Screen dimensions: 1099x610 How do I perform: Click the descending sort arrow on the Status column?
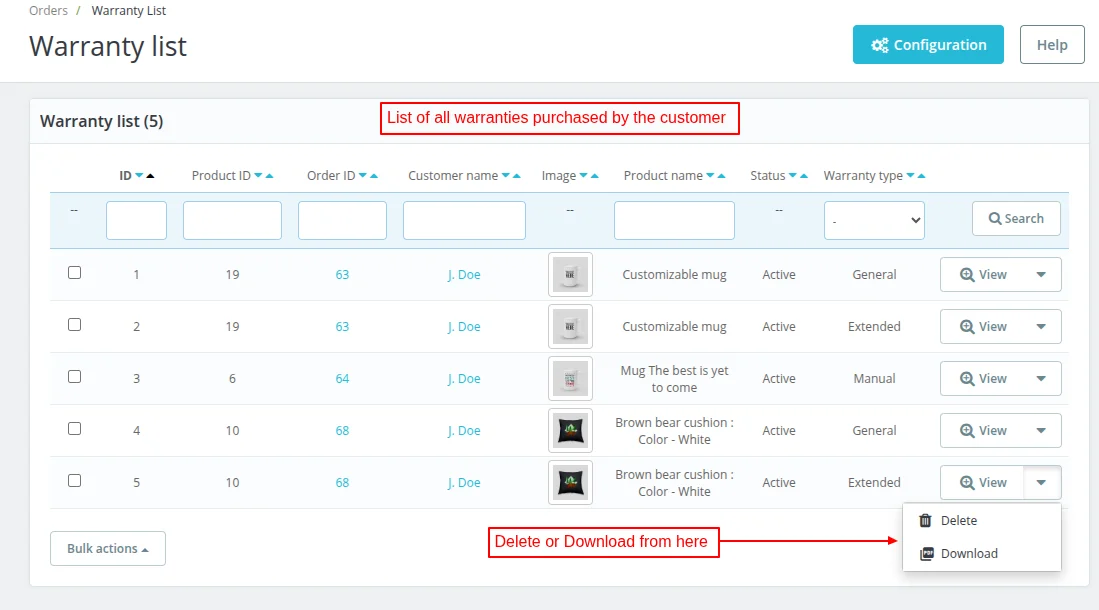[793, 175]
